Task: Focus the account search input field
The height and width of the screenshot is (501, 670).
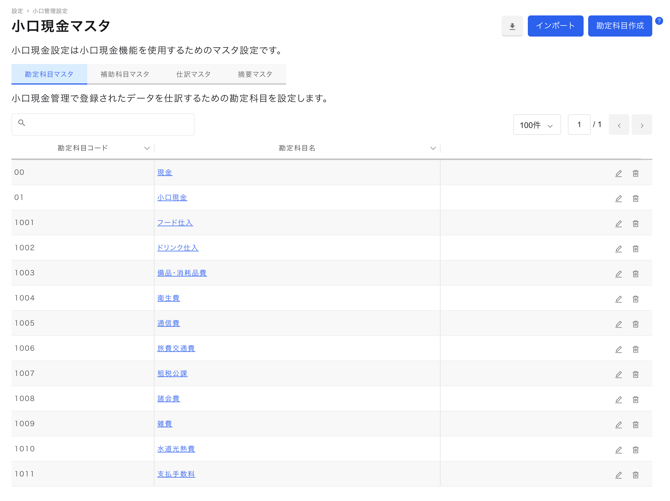Action: point(103,124)
